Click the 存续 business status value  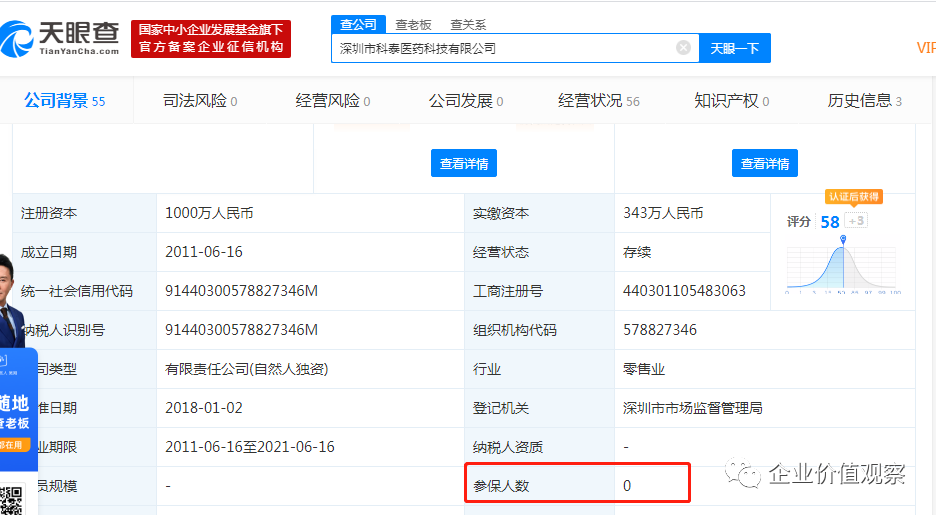(x=637, y=252)
